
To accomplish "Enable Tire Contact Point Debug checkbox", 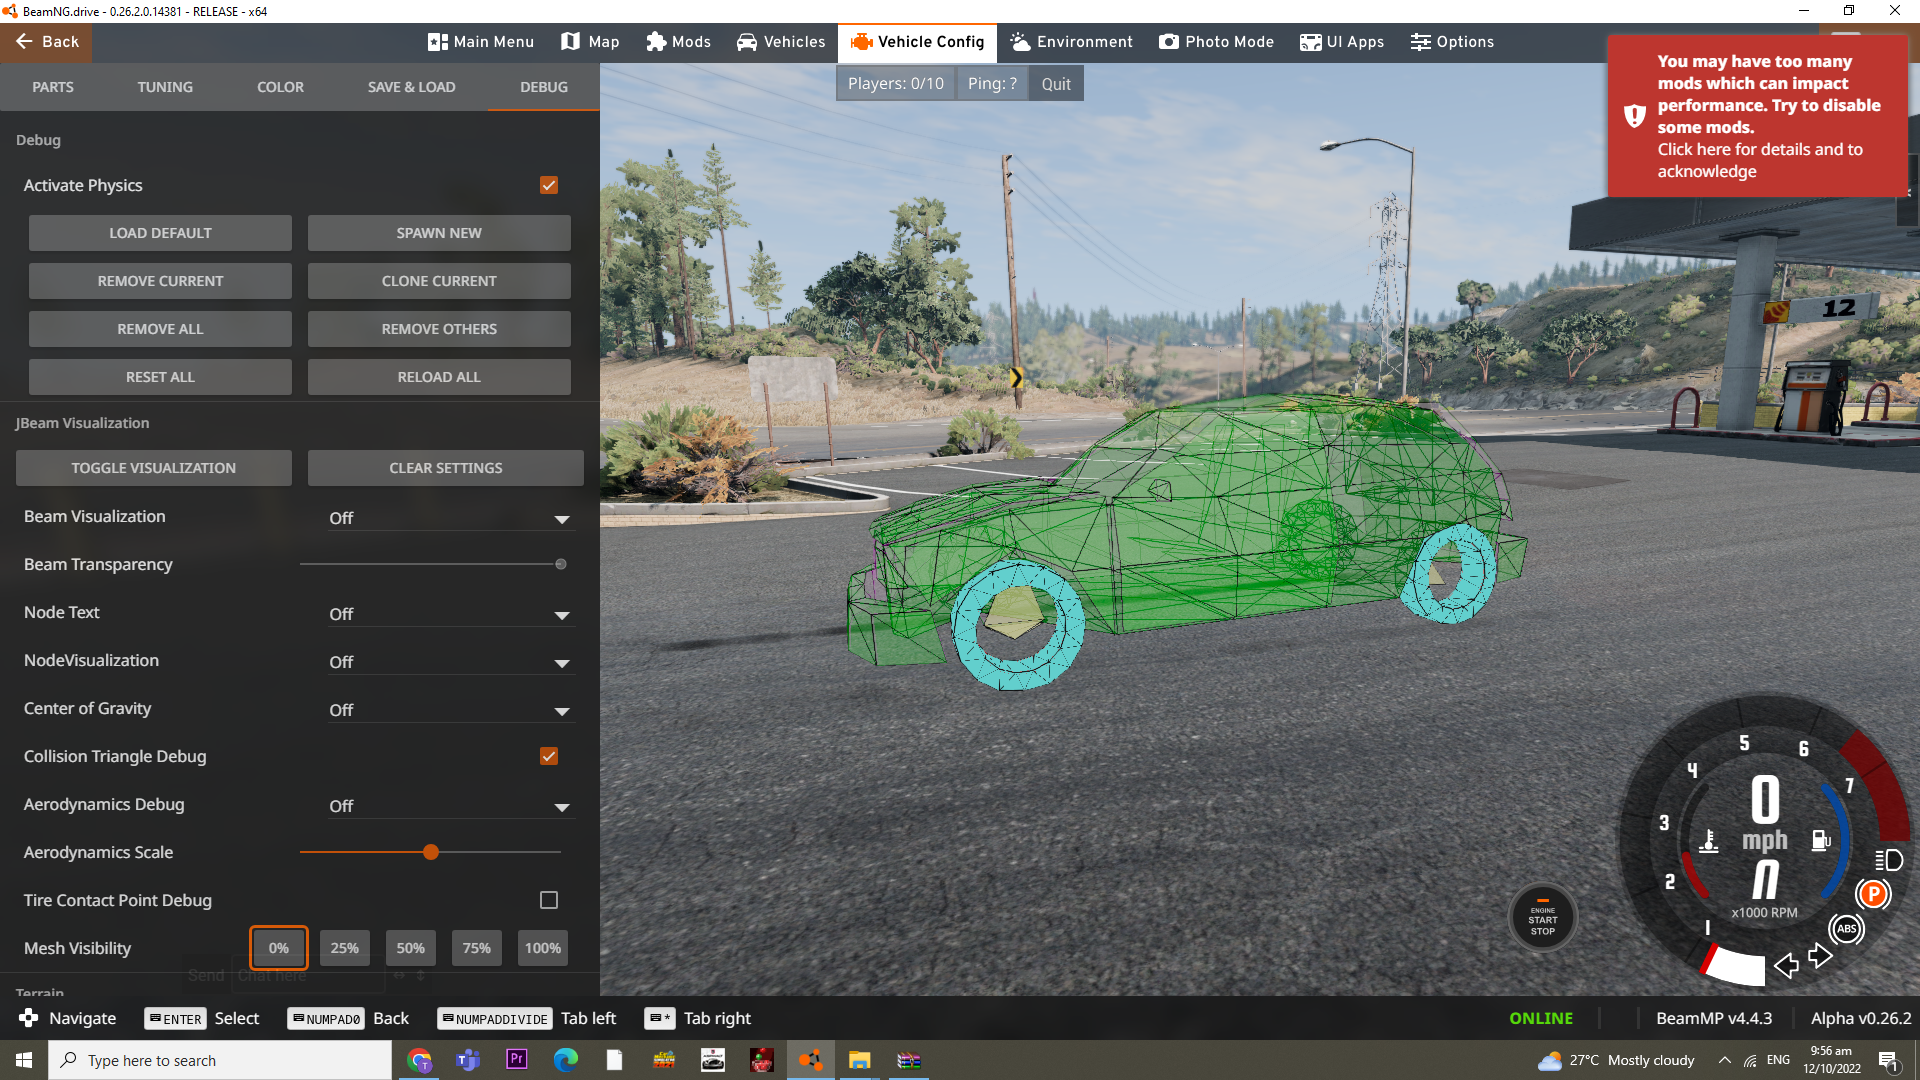I will click(548, 900).
